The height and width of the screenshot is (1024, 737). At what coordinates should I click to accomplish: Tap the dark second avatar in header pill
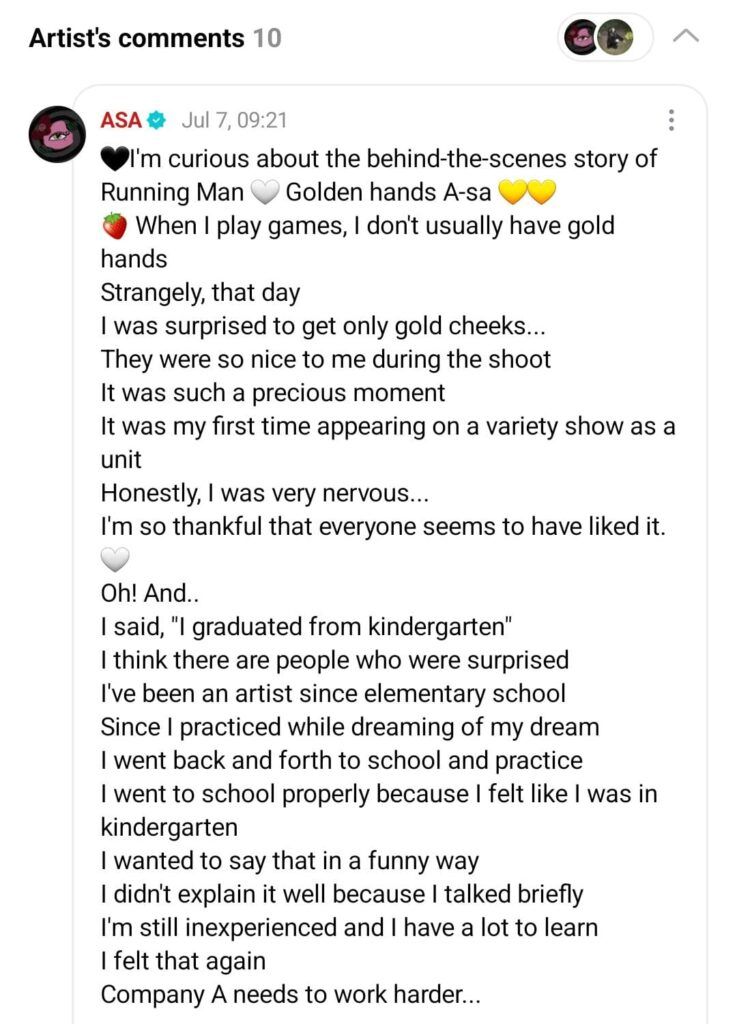coord(615,37)
